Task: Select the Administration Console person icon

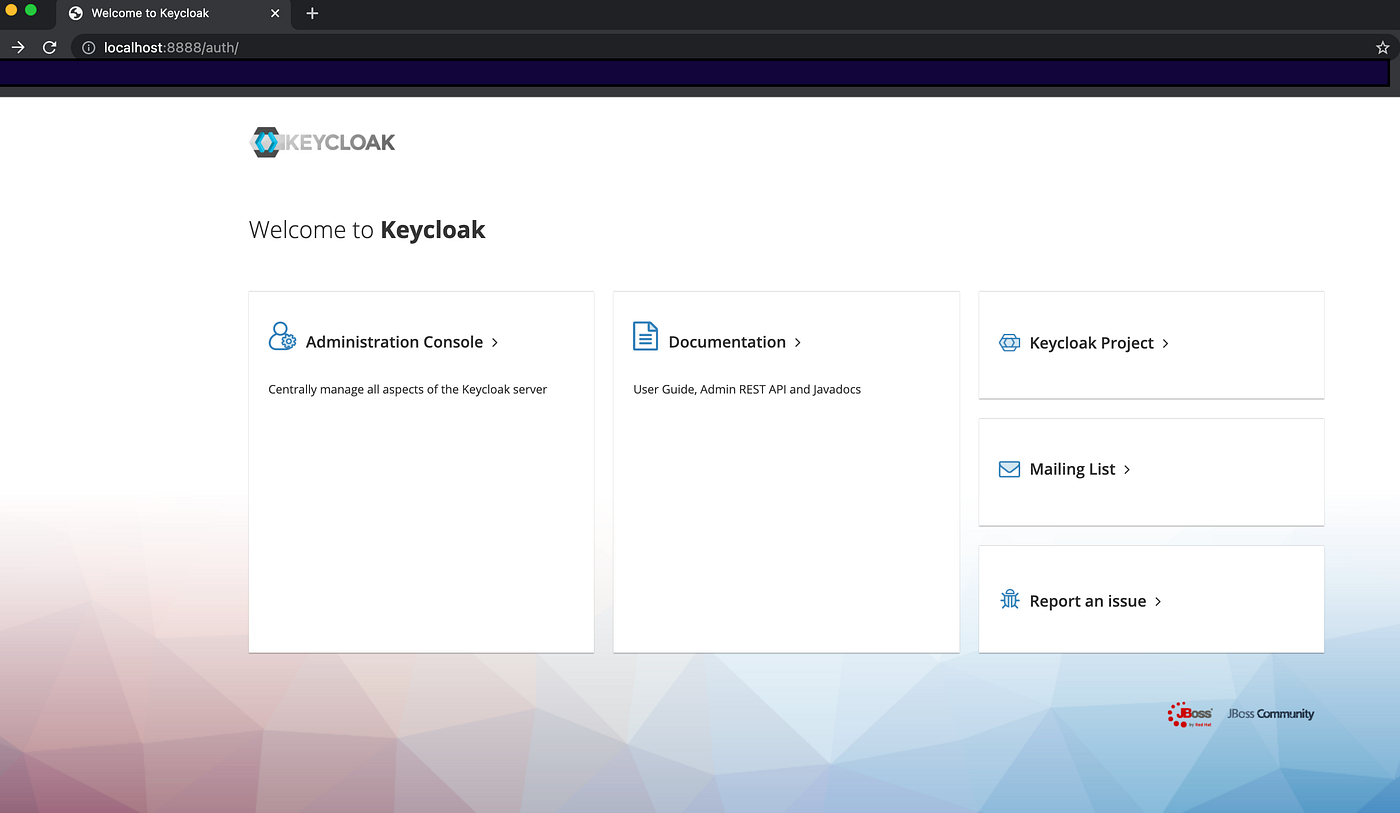Action: (x=282, y=336)
